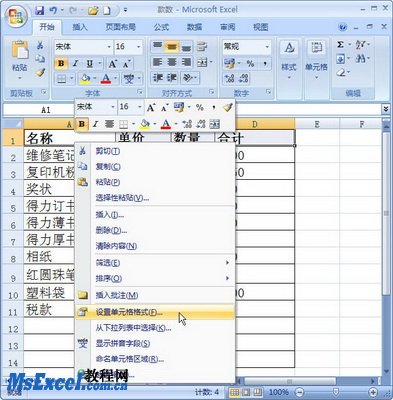Undo last action in quick access toolbar
Image resolution: width=393 pixels, height=400 pixels.
coord(53,10)
